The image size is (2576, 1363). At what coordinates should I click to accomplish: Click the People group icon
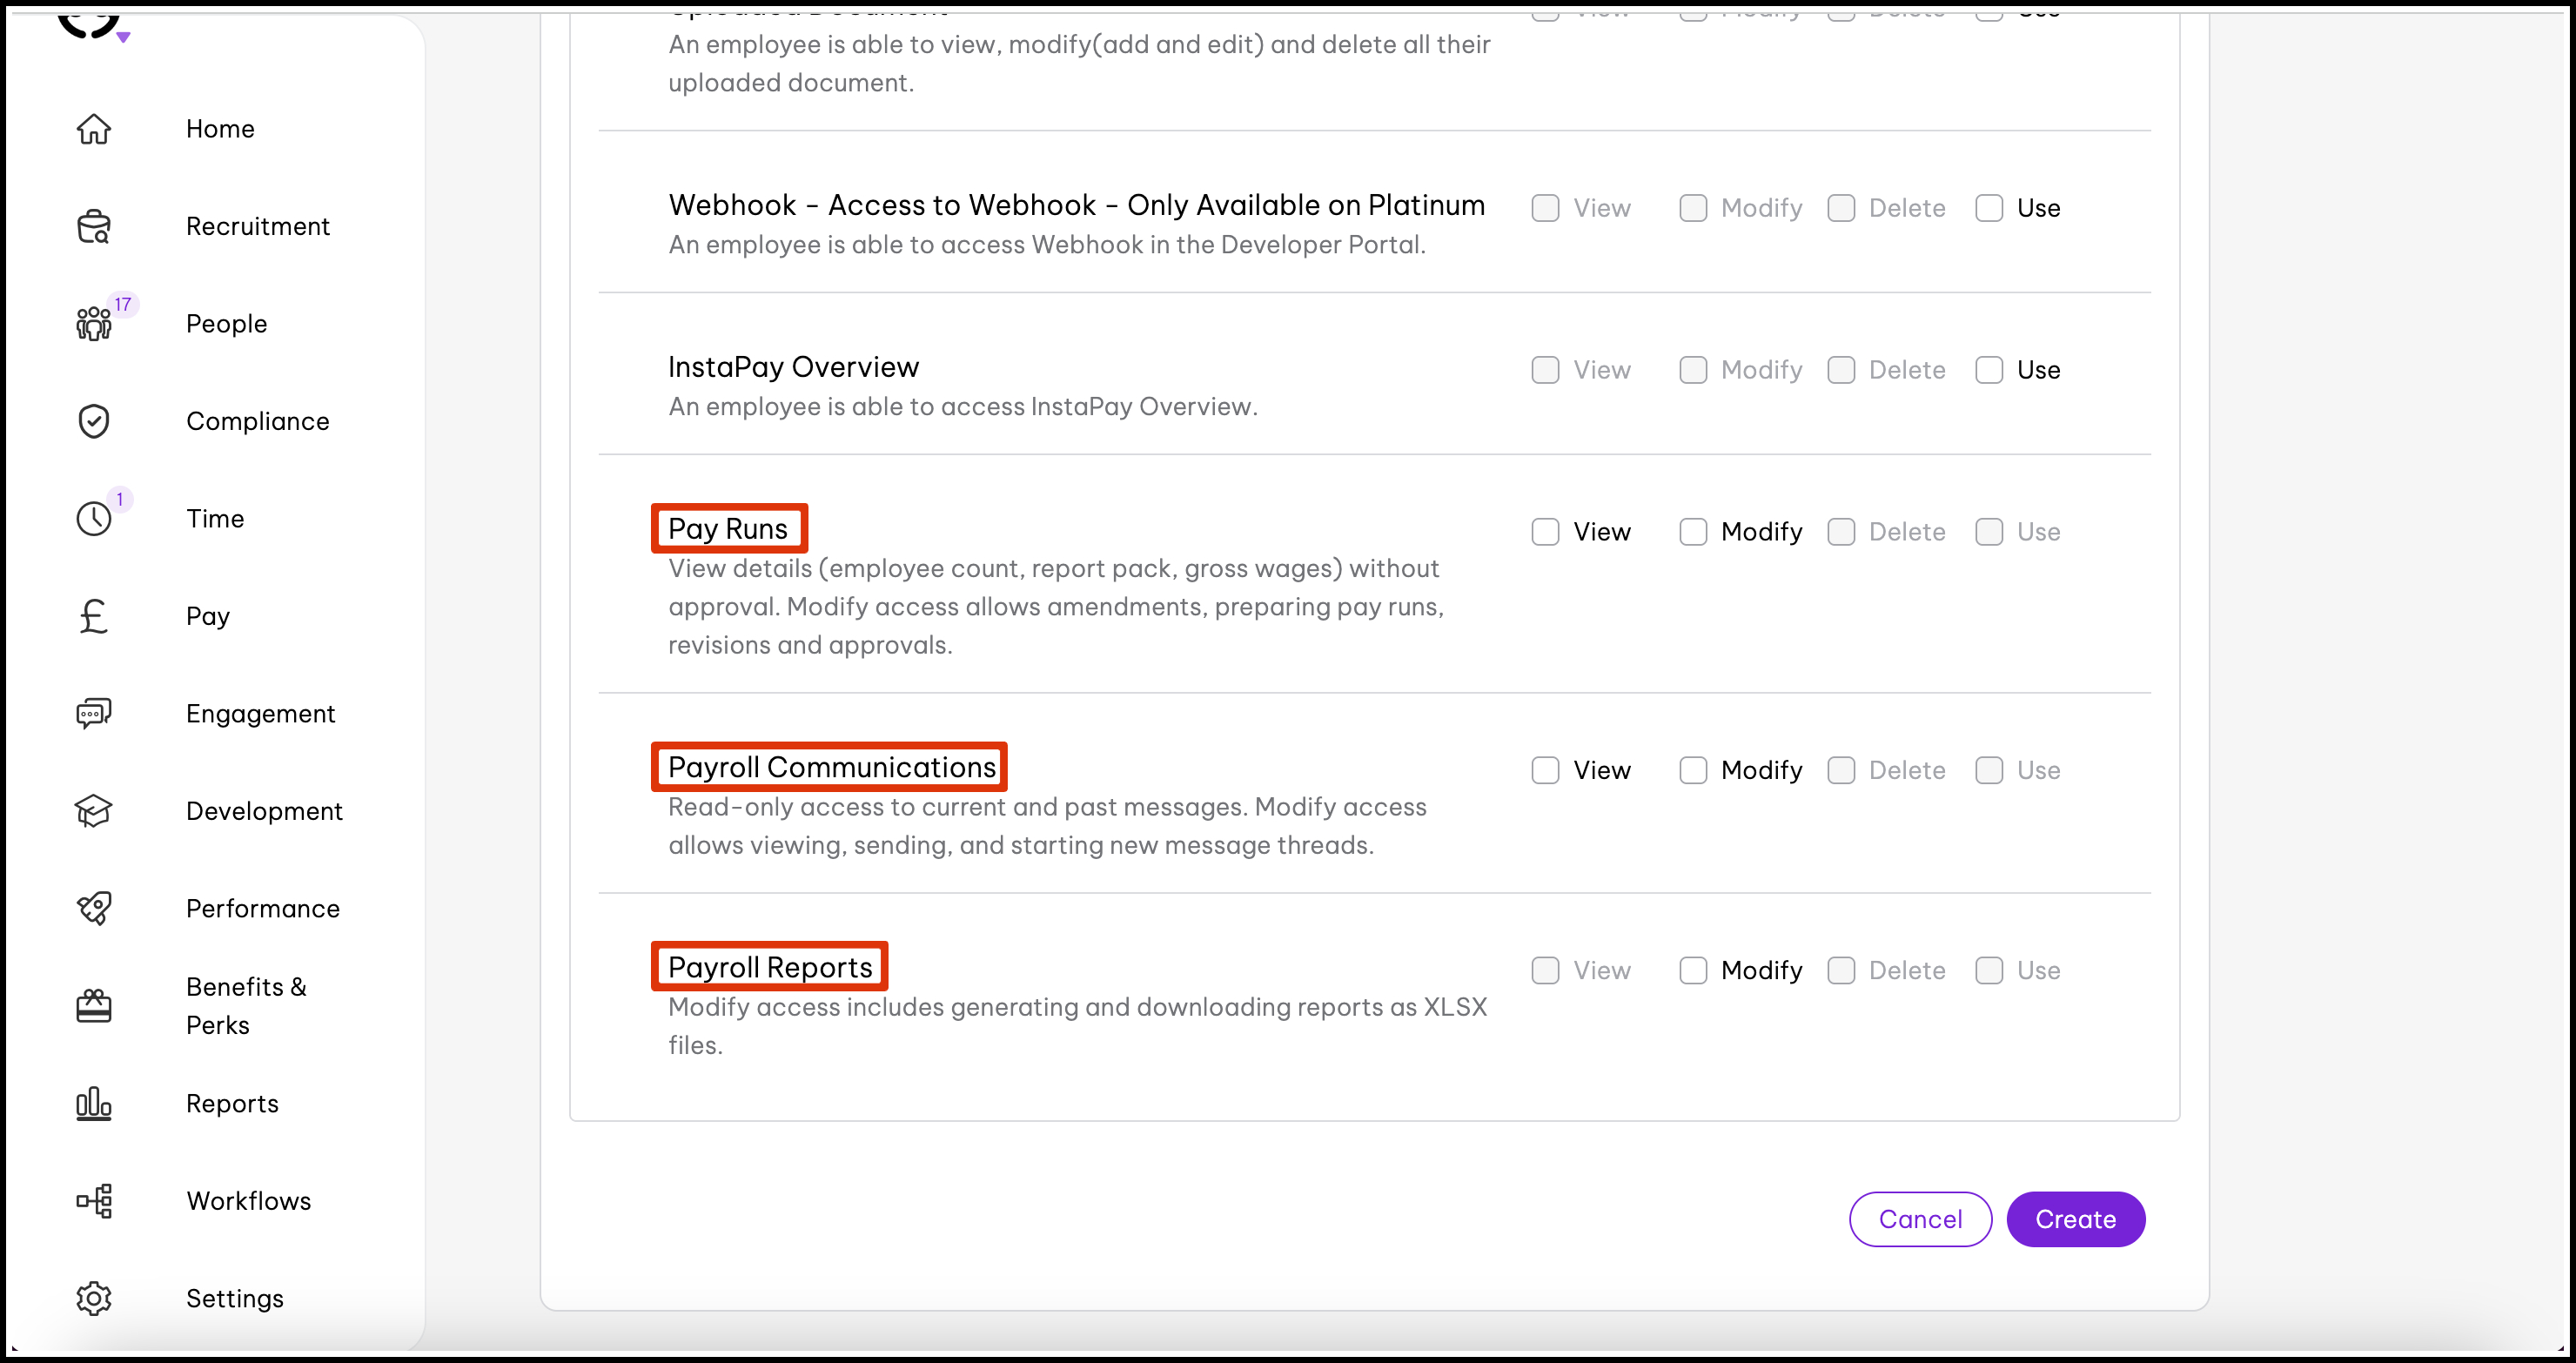click(x=94, y=324)
